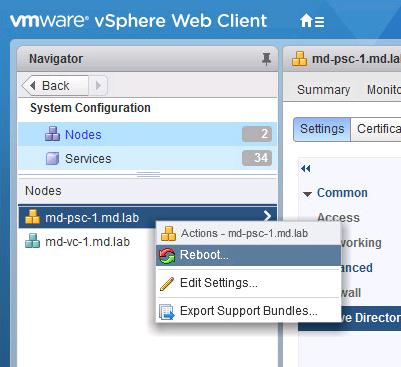Screen dimensions: 401x367
Task: Switch to the Settings tab
Action: tap(322, 129)
